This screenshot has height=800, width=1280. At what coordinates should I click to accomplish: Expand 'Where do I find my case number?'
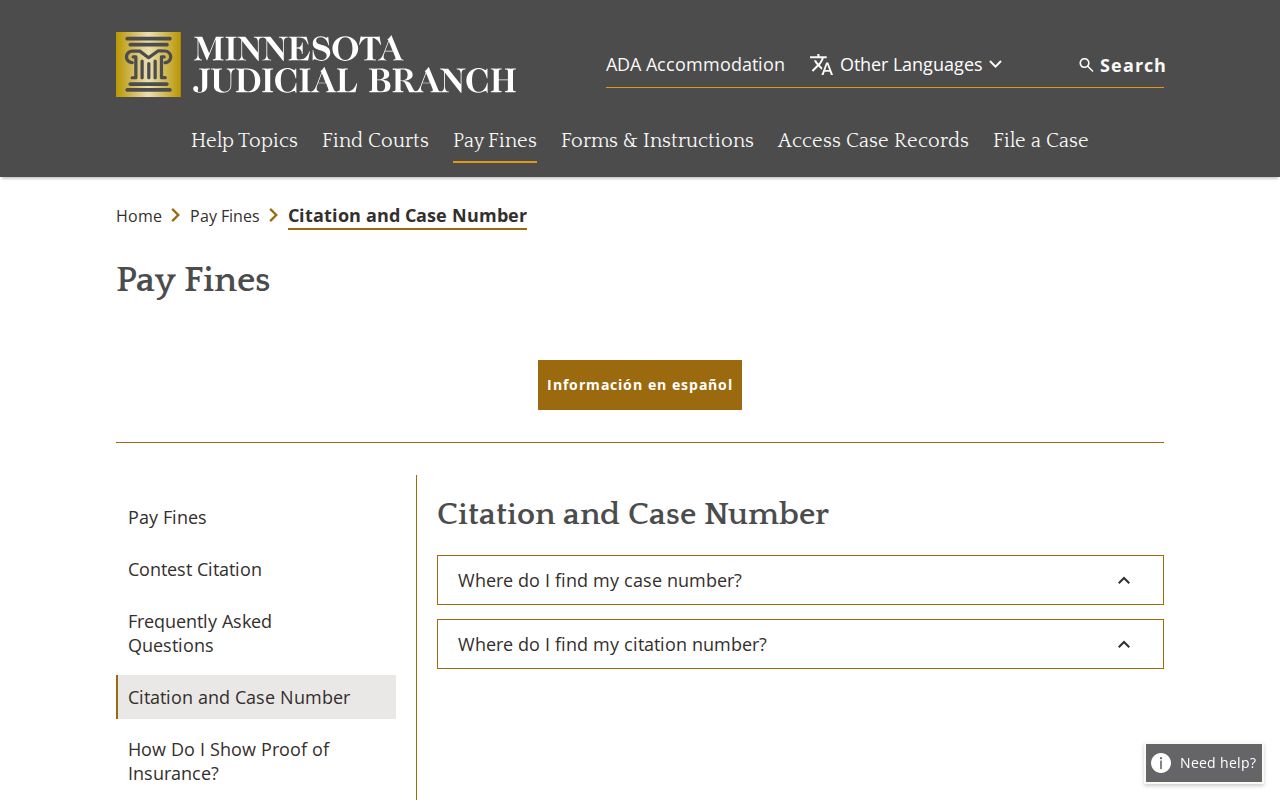coord(800,580)
